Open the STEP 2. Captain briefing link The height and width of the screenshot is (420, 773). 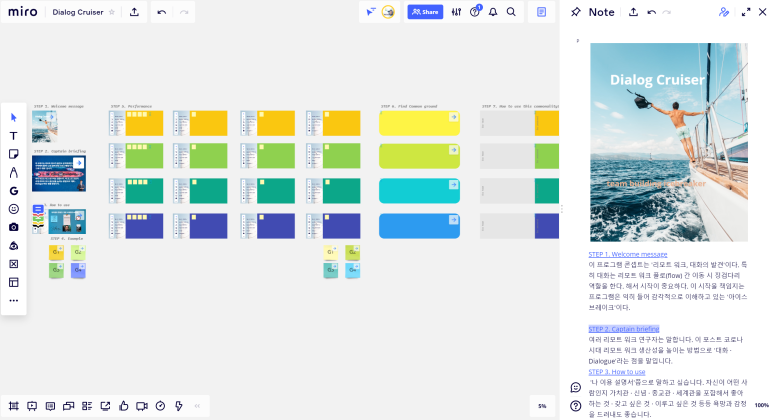624,329
